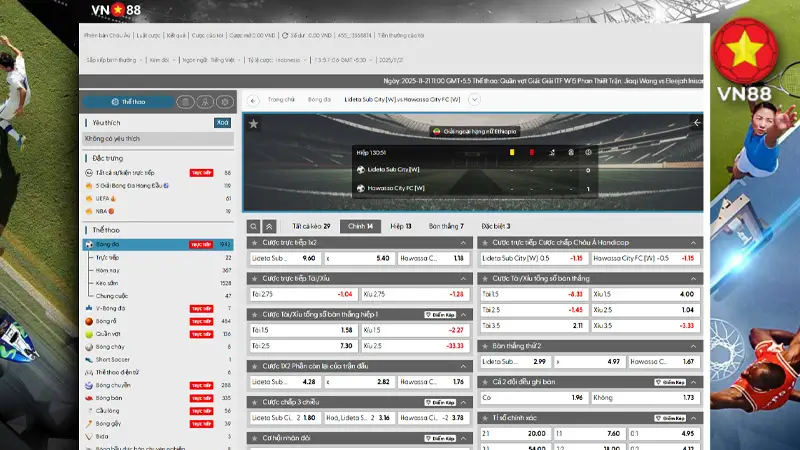Click the back arrow beside Trang chủ
This screenshot has height=450, width=800.
pyautogui.click(x=253, y=100)
